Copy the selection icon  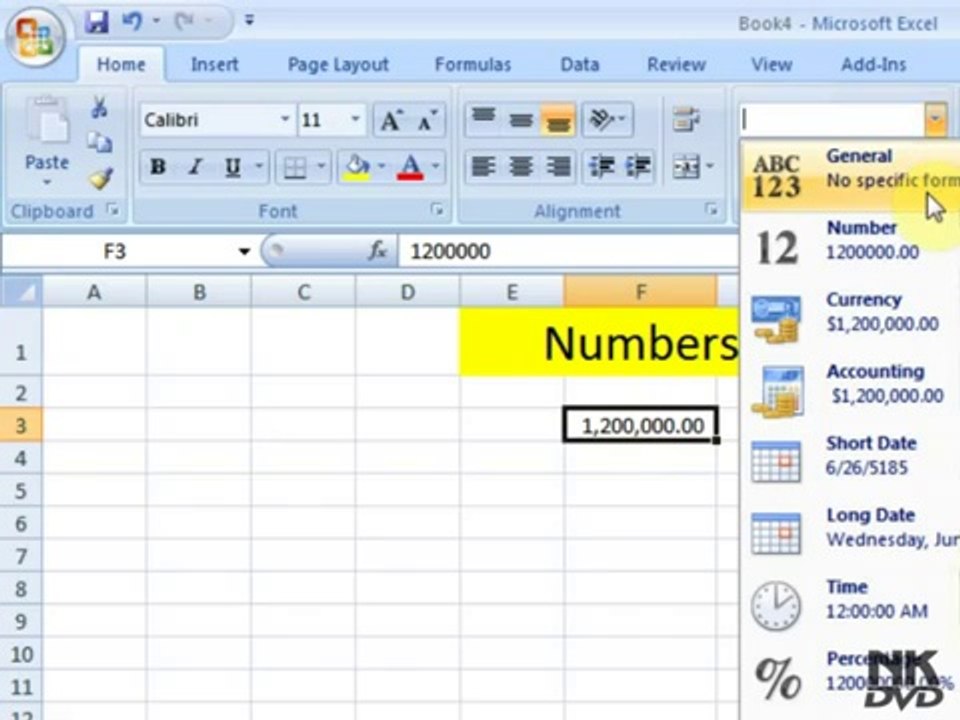[99, 142]
